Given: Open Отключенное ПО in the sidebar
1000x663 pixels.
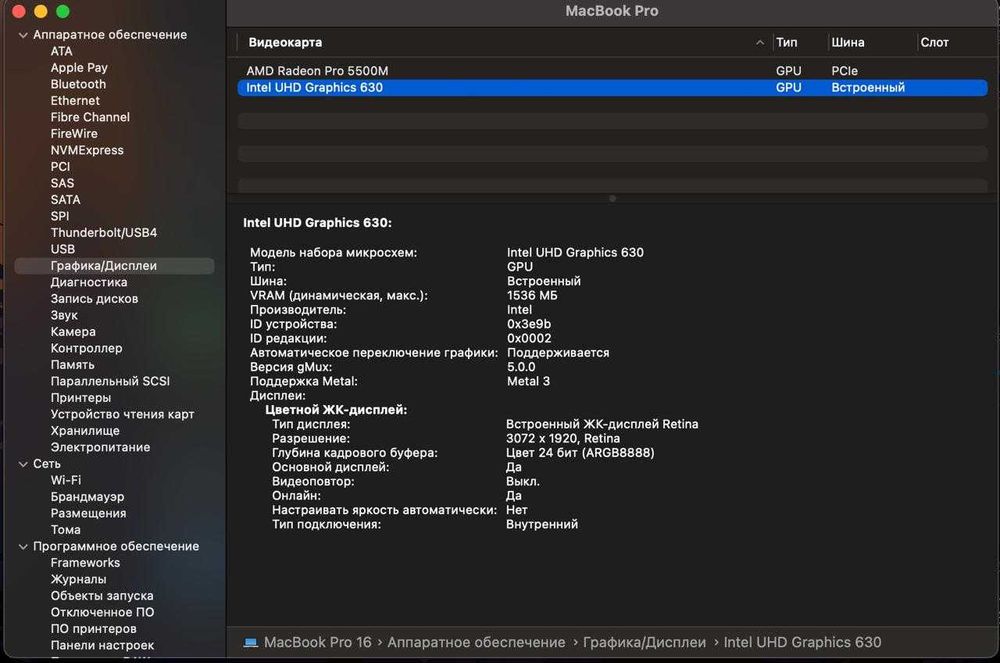Looking at the screenshot, I should [102, 613].
